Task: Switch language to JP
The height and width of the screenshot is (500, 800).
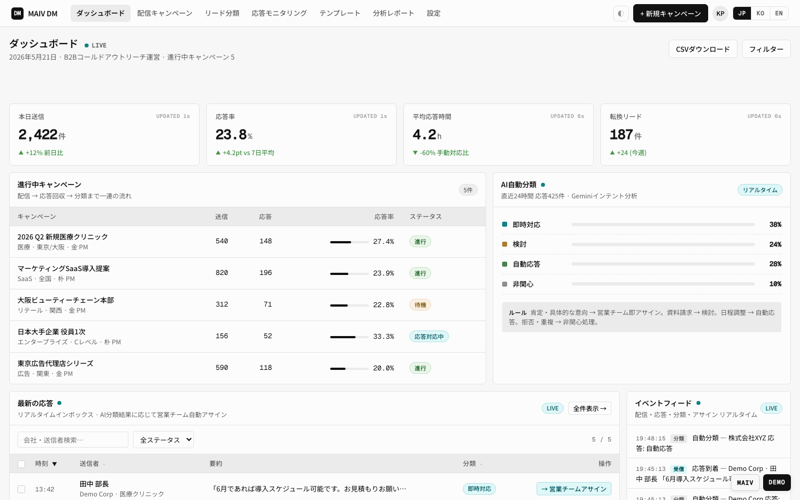Action: [742, 13]
